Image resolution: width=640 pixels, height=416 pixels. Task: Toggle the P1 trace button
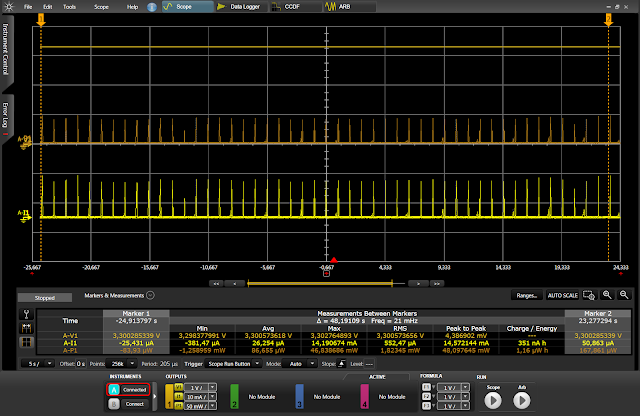[x=179, y=405]
